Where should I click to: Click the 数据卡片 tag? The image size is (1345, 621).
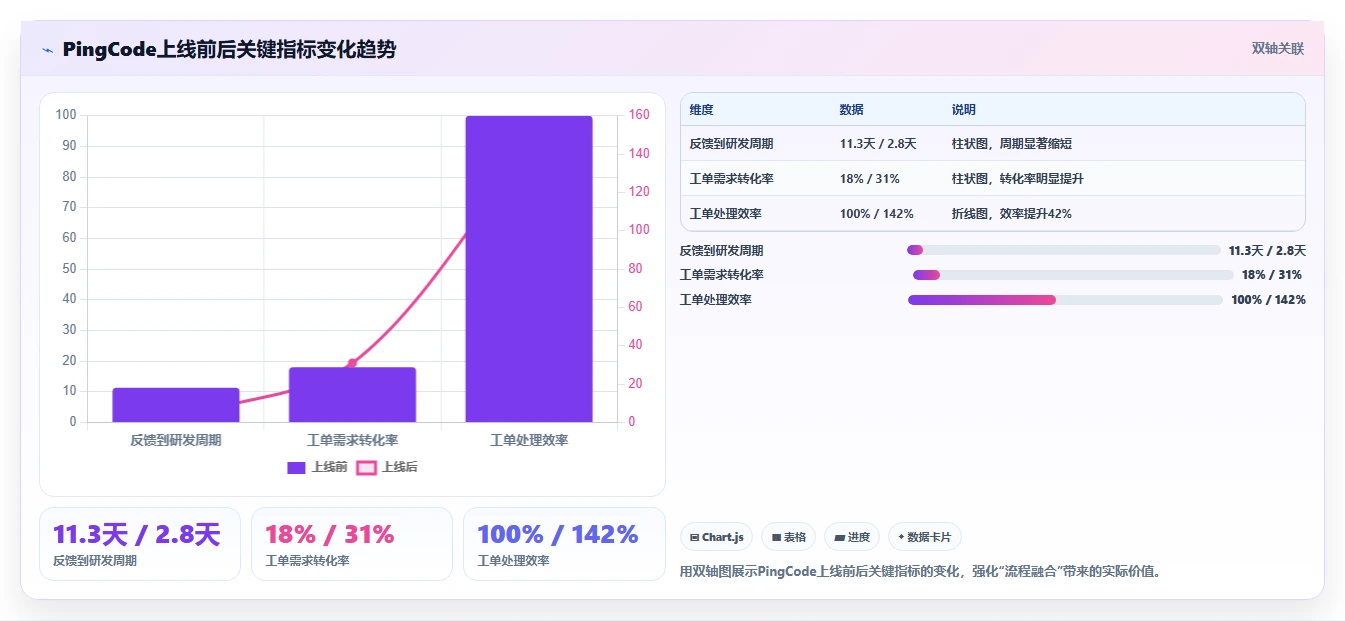[x=925, y=537]
